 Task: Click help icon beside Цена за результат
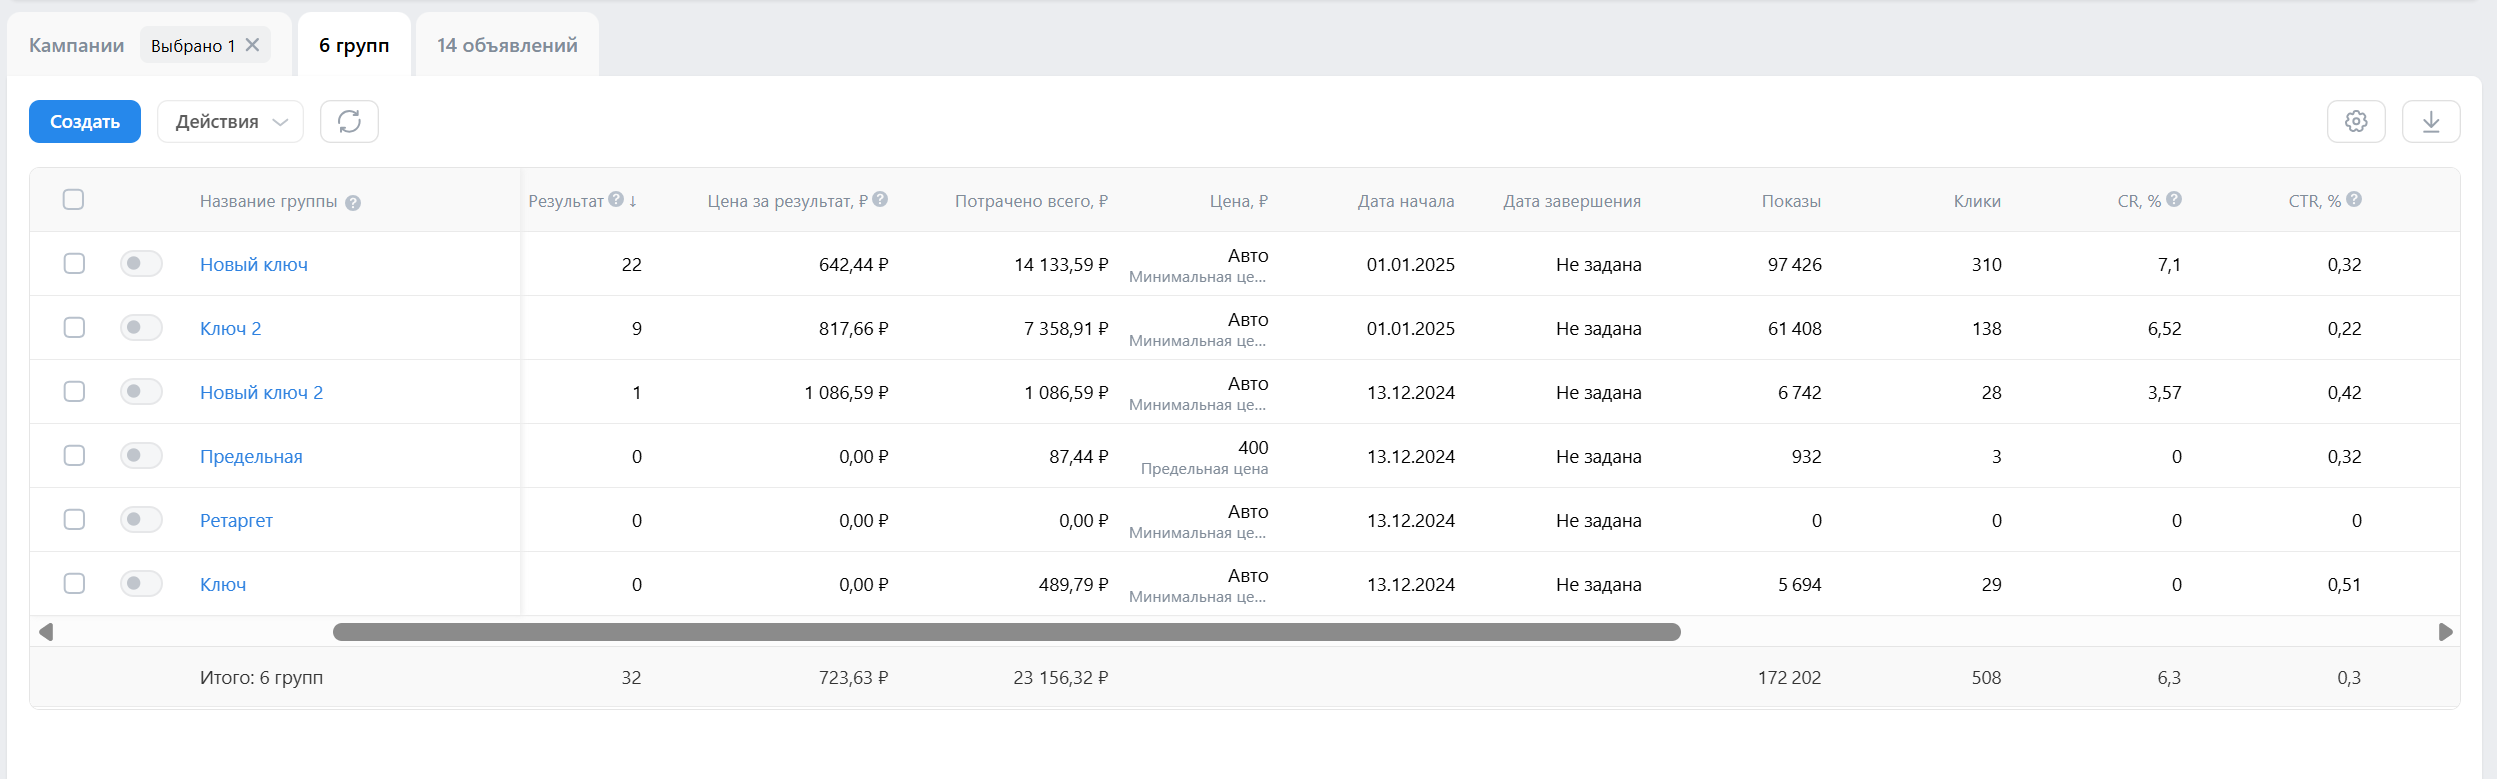(880, 200)
